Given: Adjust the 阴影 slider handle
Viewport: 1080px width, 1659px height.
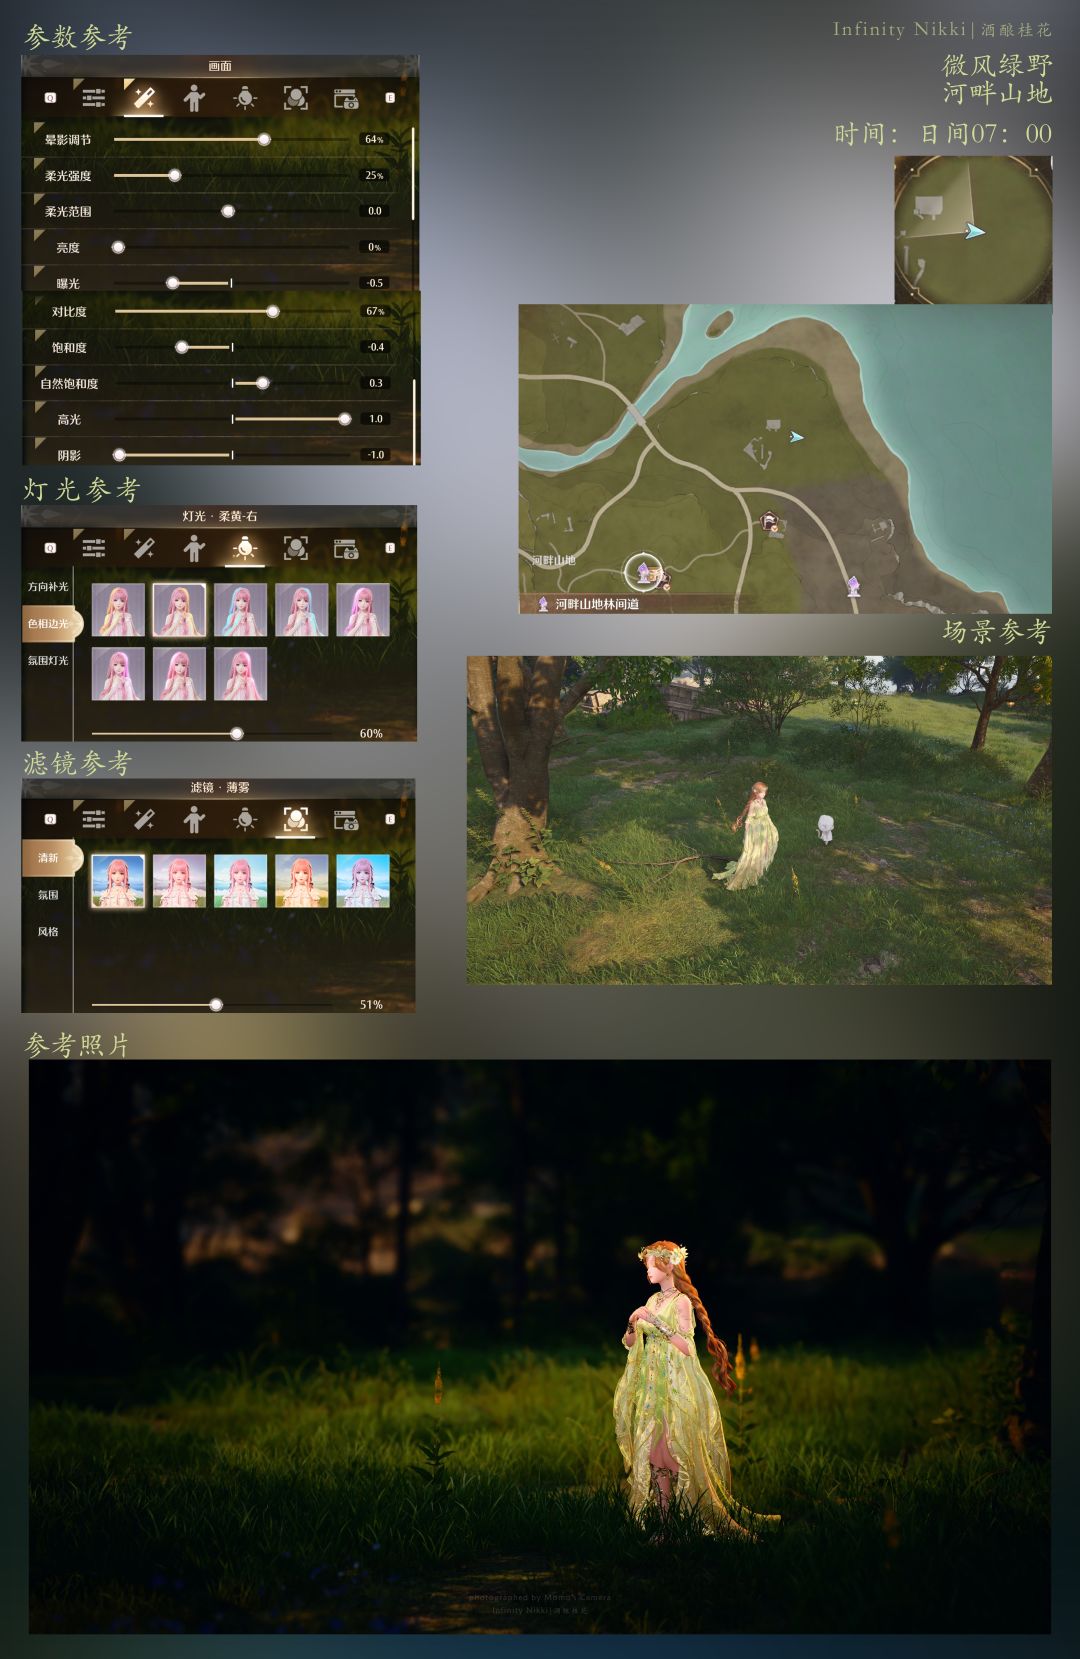Looking at the screenshot, I should click(x=119, y=455).
